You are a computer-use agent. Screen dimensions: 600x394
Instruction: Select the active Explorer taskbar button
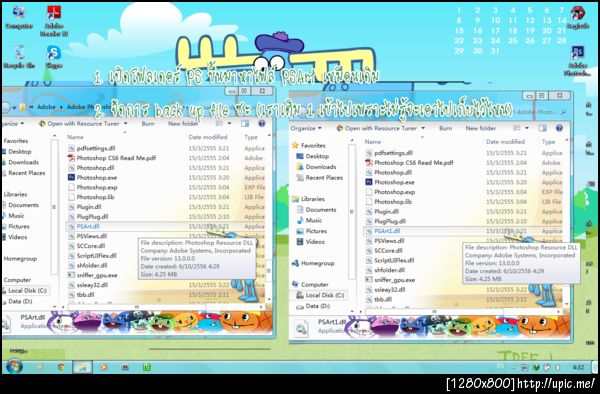point(83,367)
